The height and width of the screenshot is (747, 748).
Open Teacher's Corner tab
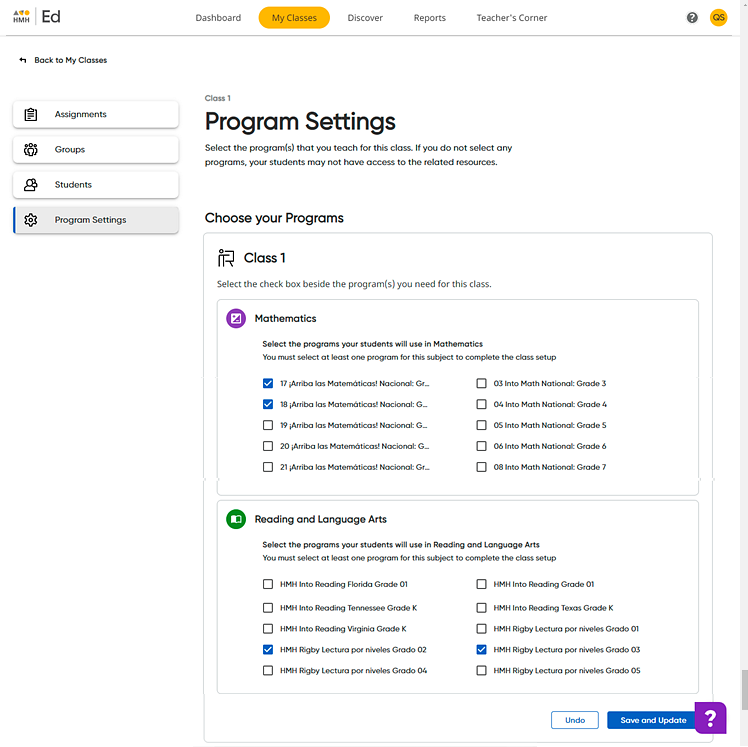click(511, 18)
